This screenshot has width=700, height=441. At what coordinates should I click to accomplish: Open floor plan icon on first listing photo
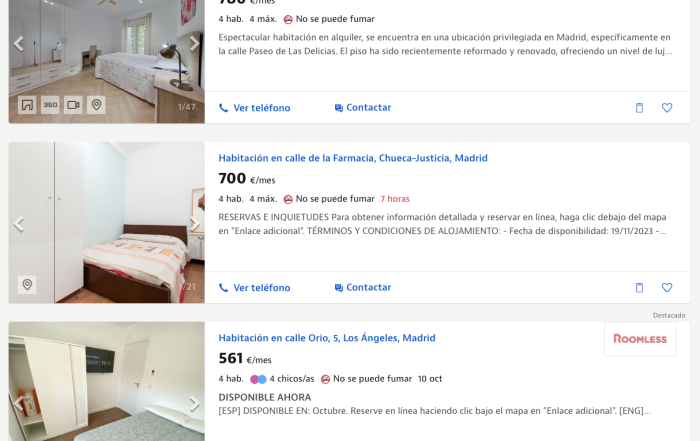[27, 105]
